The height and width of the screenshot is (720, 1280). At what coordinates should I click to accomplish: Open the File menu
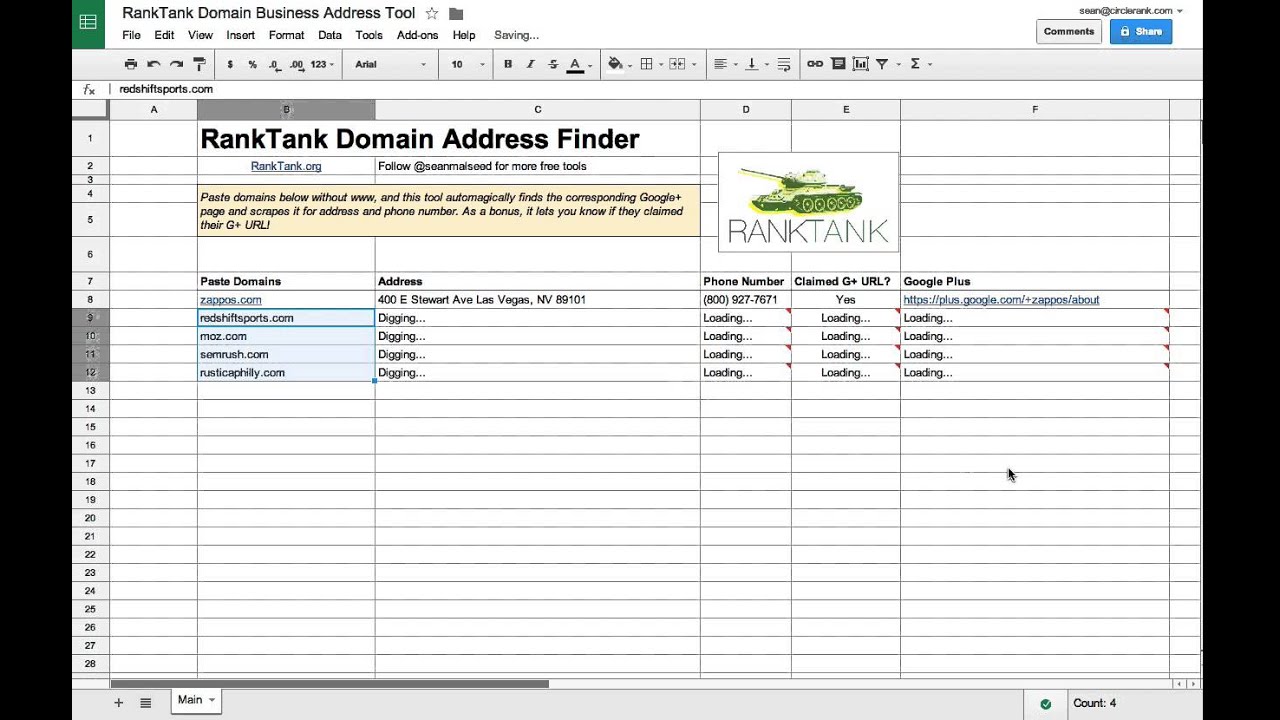coord(131,35)
